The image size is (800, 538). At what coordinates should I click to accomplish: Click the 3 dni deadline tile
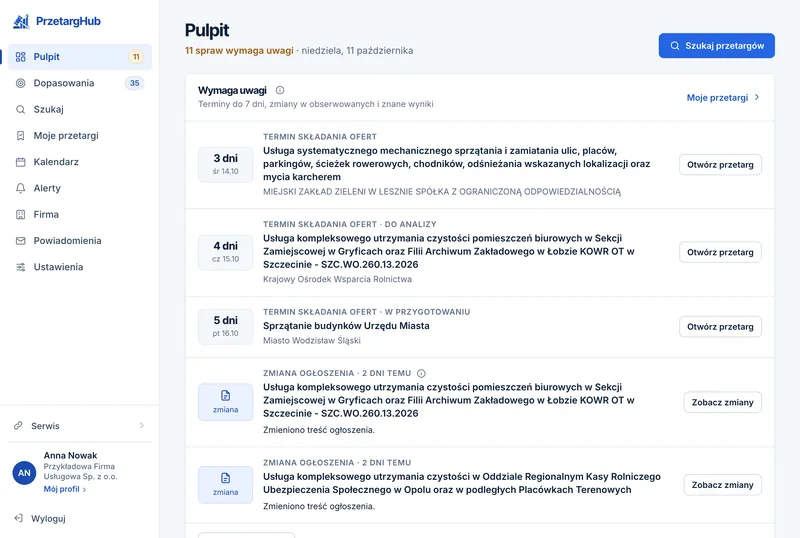(226, 164)
